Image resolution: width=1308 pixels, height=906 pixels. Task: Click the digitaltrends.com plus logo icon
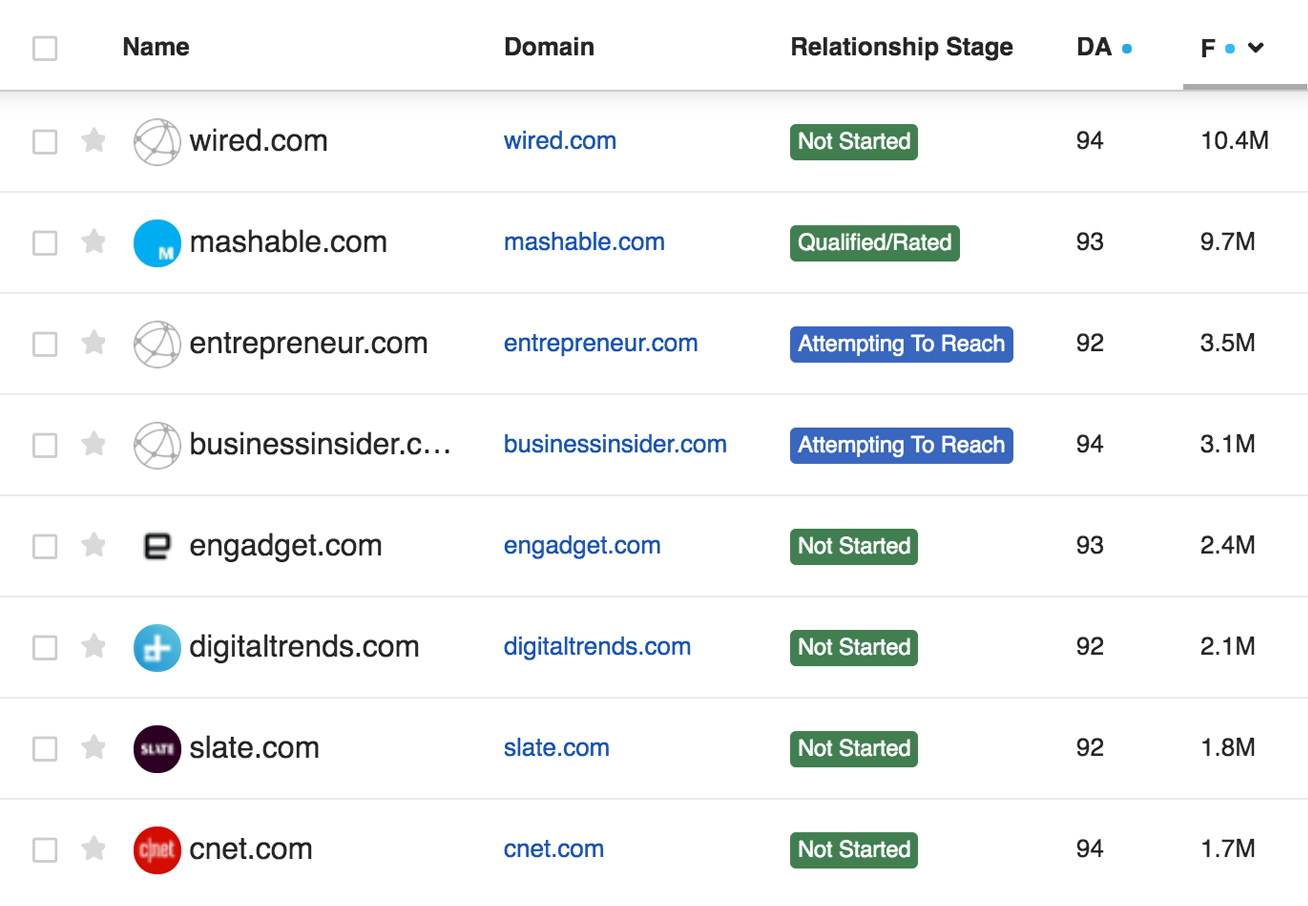tap(157, 647)
